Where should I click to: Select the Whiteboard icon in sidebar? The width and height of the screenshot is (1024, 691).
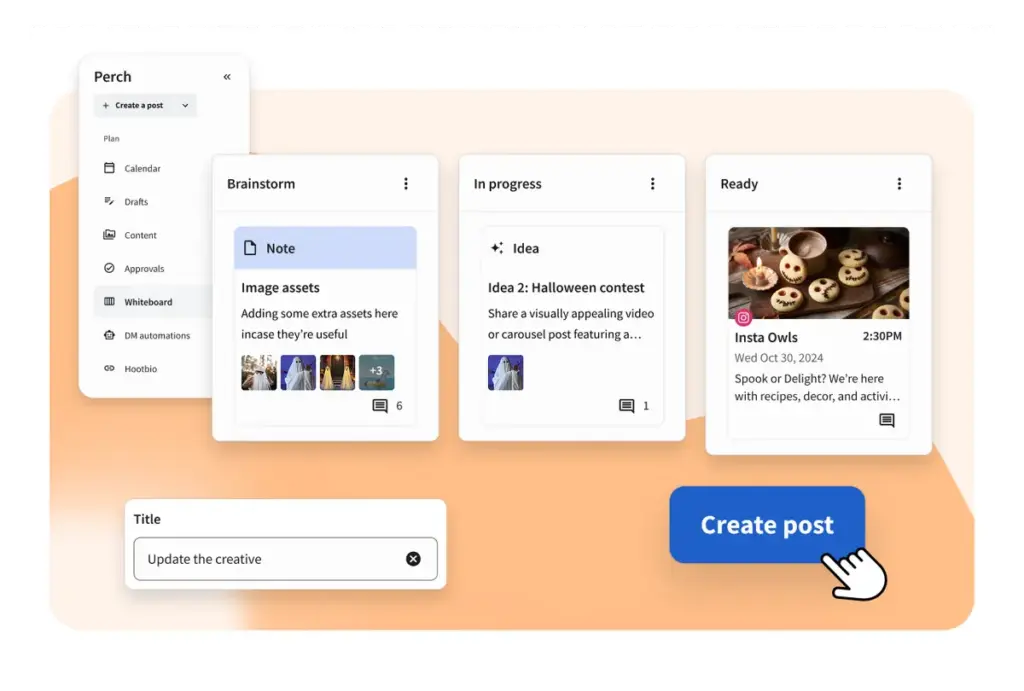click(x=109, y=301)
